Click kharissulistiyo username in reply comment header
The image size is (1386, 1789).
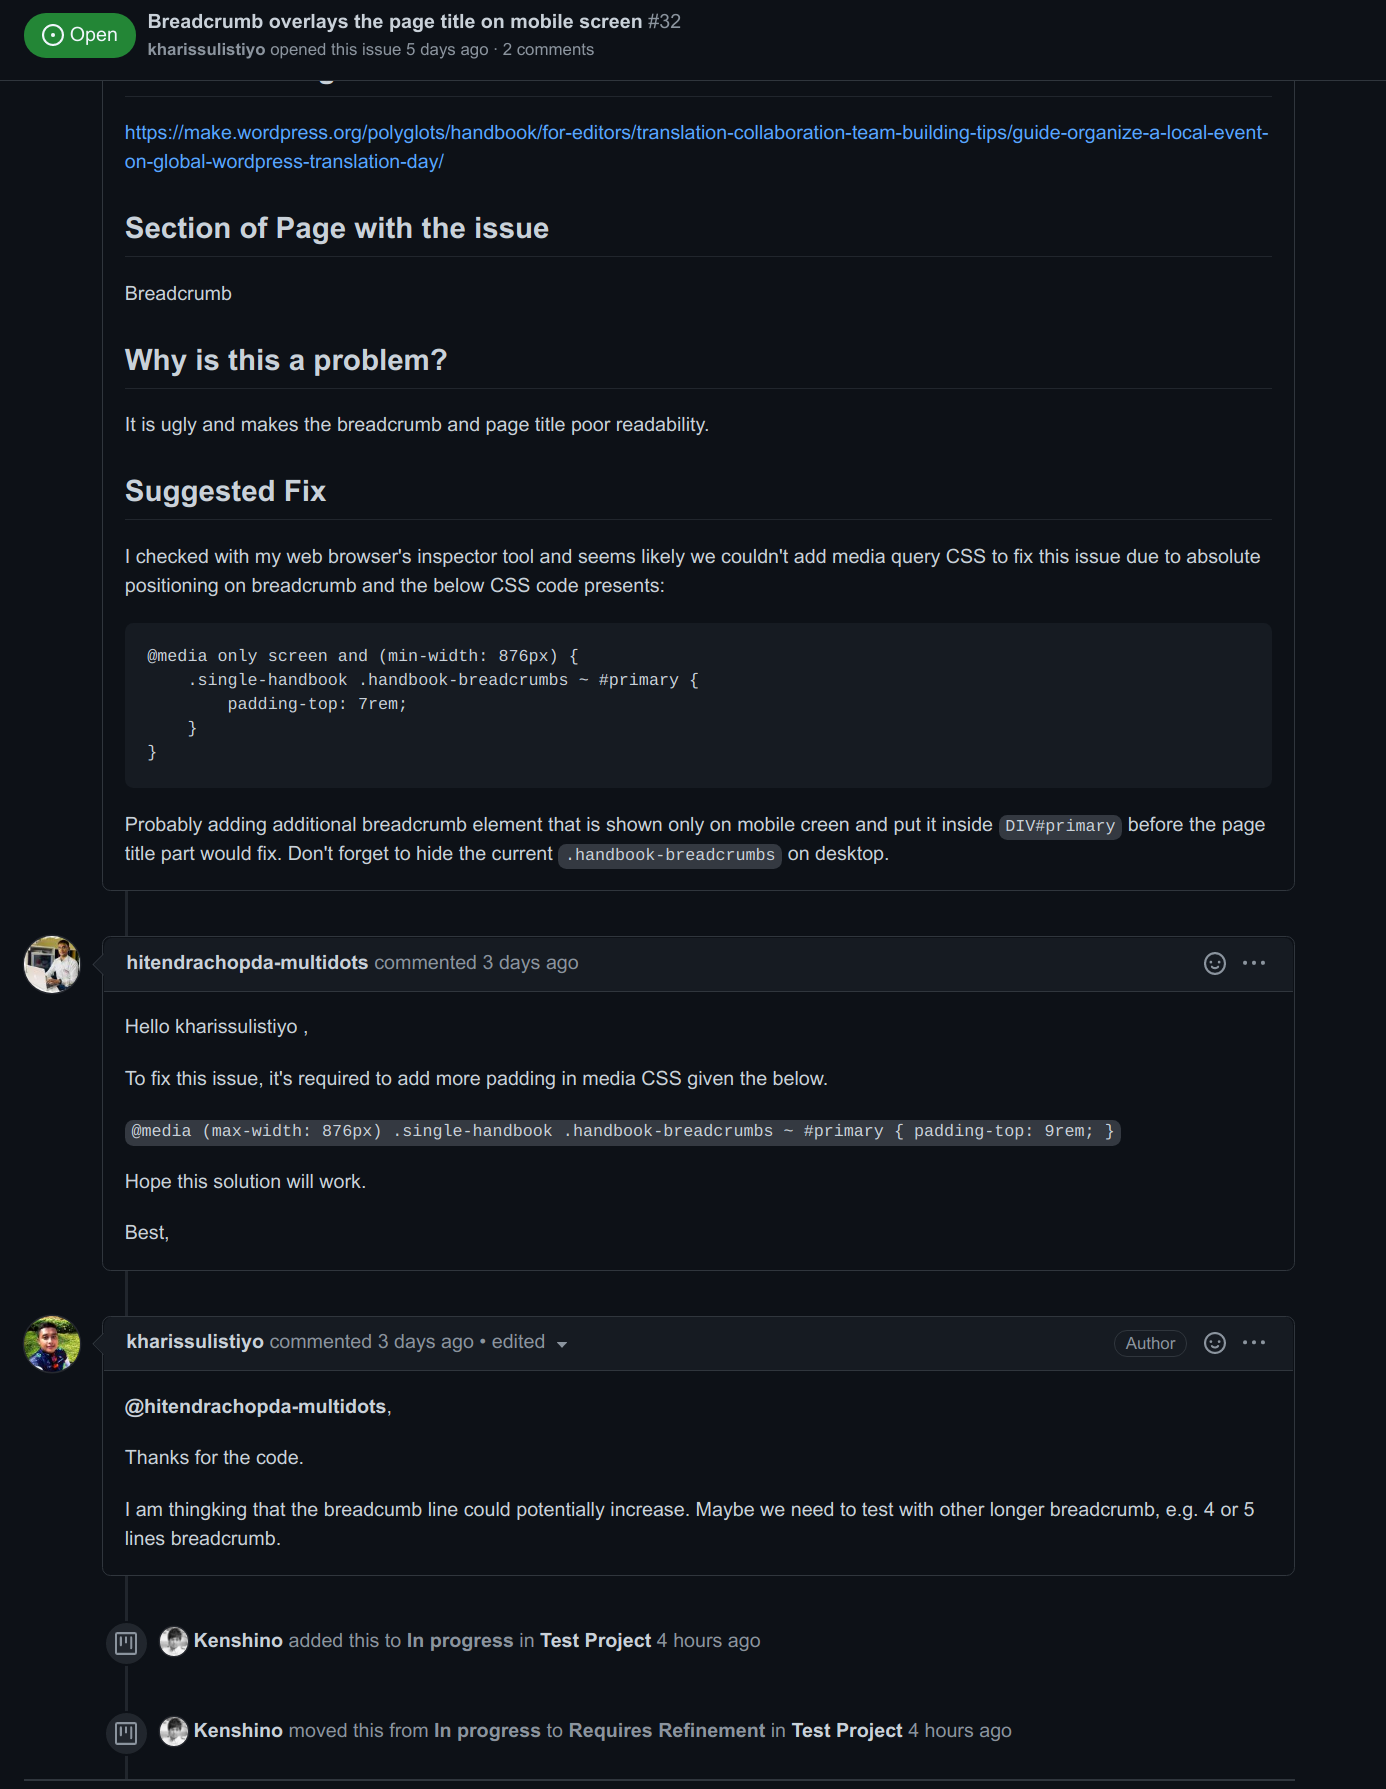pos(195,1342)
